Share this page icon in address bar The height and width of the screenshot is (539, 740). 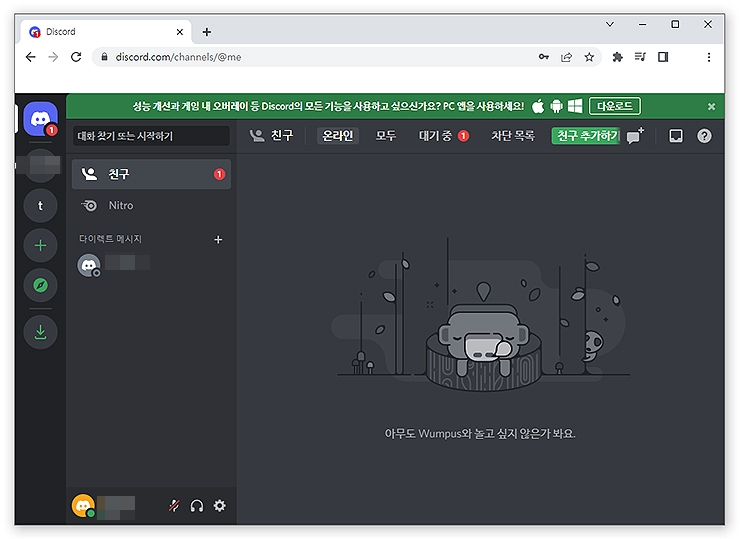[x=566, y=57]
